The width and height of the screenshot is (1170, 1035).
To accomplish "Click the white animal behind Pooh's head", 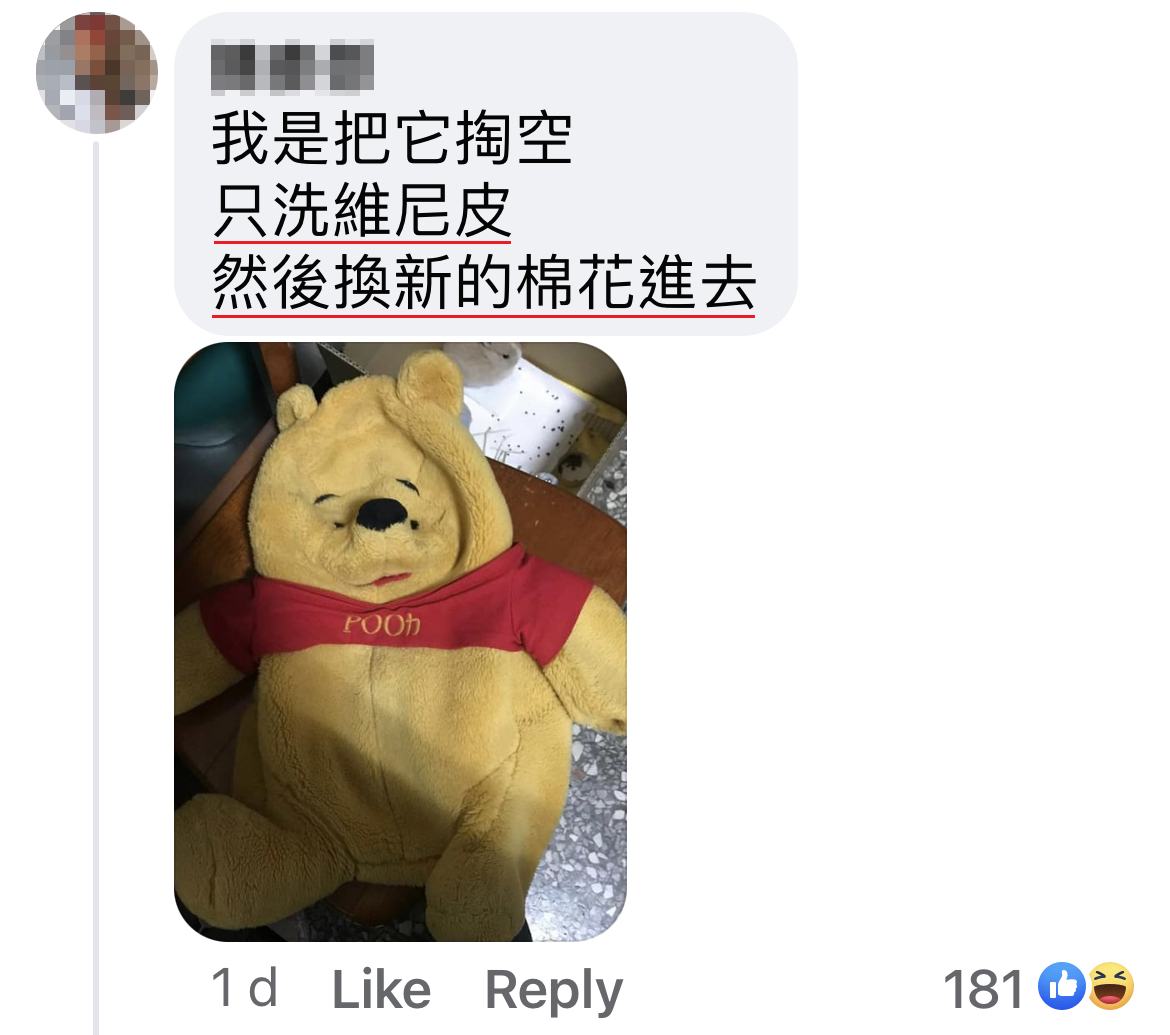I will tap(489, 361).
